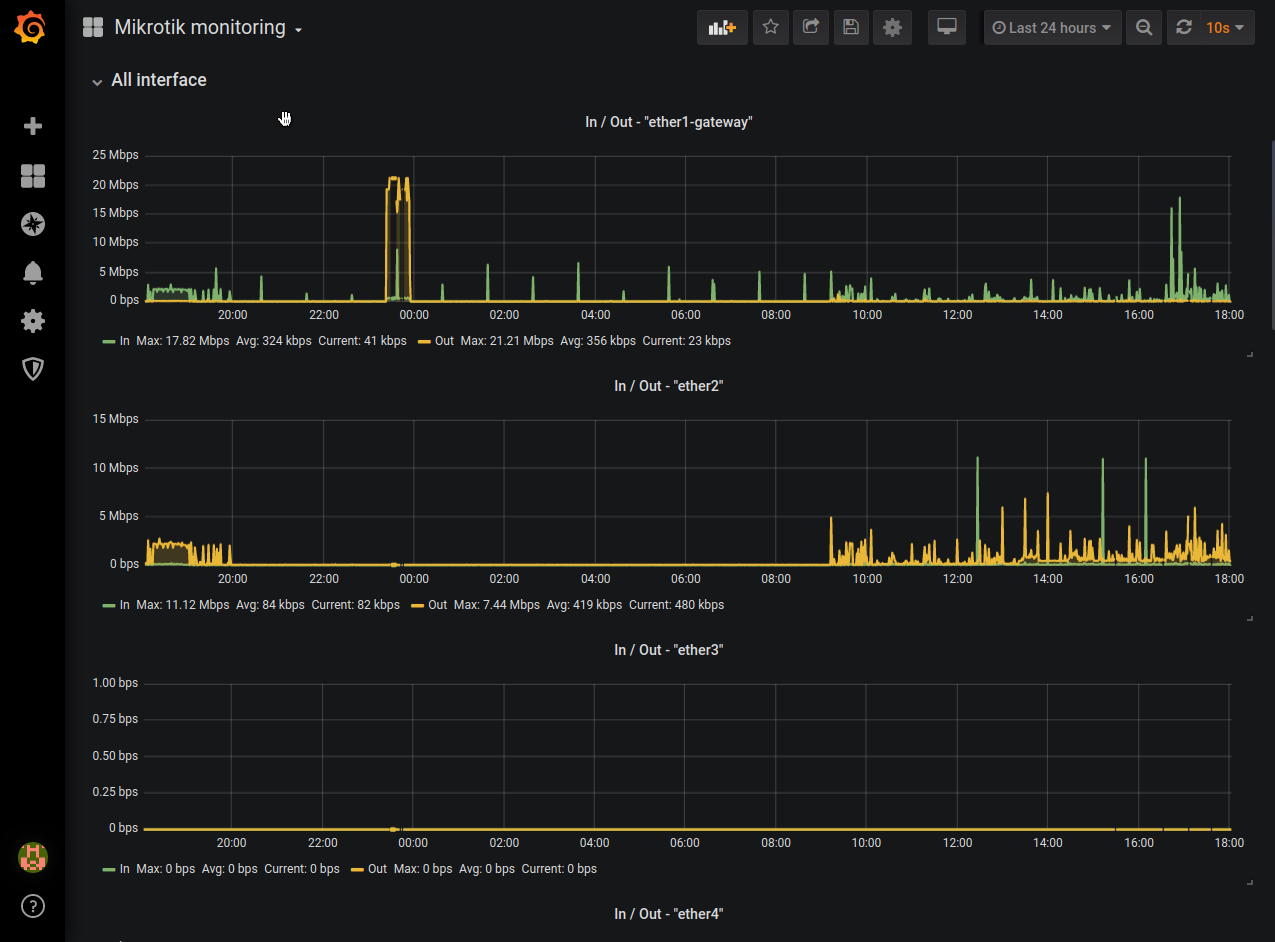The image size is (1275, 942).
Task: Pick color via ether1-gateway In green swatch
Action: (109, 341)
